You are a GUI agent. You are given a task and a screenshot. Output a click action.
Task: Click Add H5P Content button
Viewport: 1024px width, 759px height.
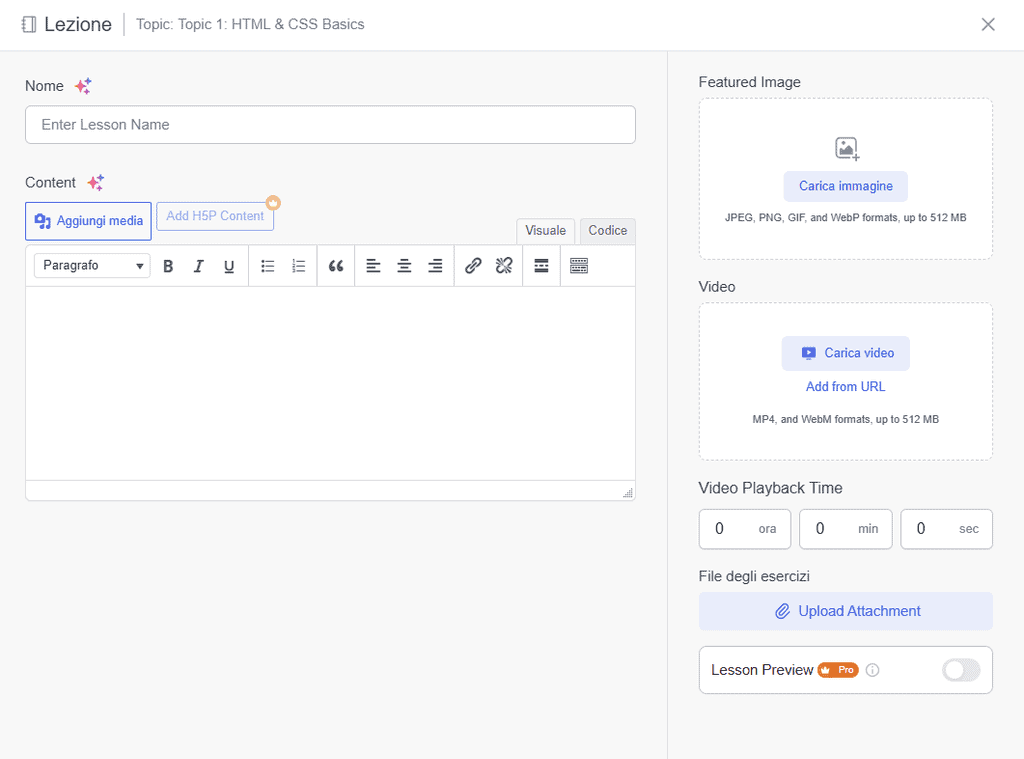click(x=215, y=216)
